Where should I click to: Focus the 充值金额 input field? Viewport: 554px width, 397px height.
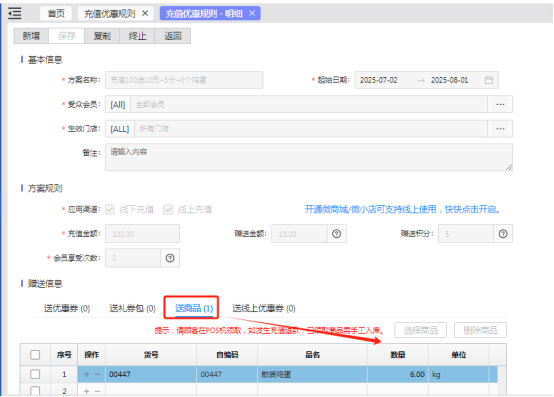tap(142, 233)
